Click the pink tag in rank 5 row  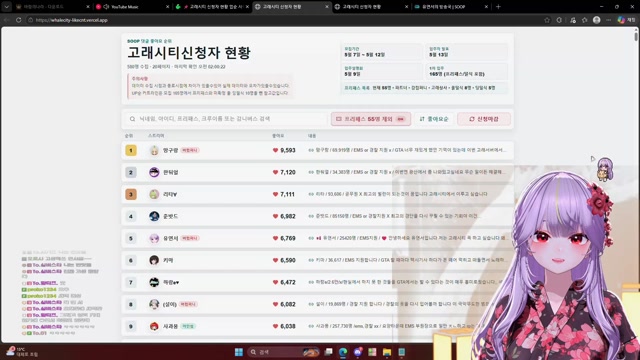point(190,238)
